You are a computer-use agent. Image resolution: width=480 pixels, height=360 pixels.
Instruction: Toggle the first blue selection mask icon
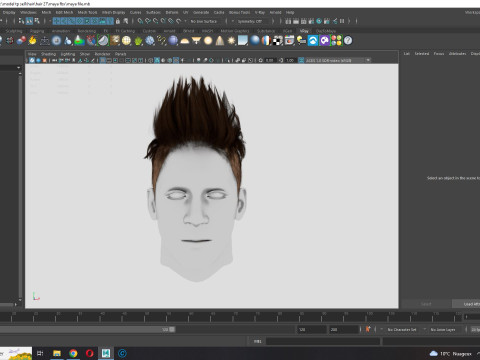point(56,21)
